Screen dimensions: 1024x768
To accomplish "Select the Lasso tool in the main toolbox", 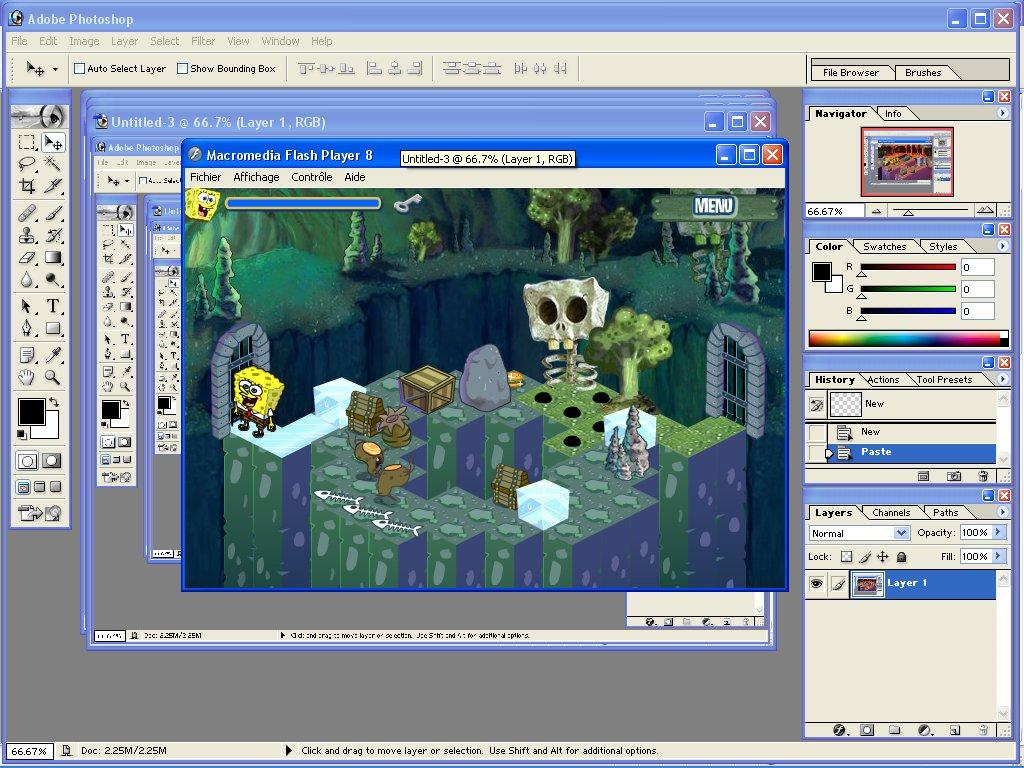I will click(27, 163).
